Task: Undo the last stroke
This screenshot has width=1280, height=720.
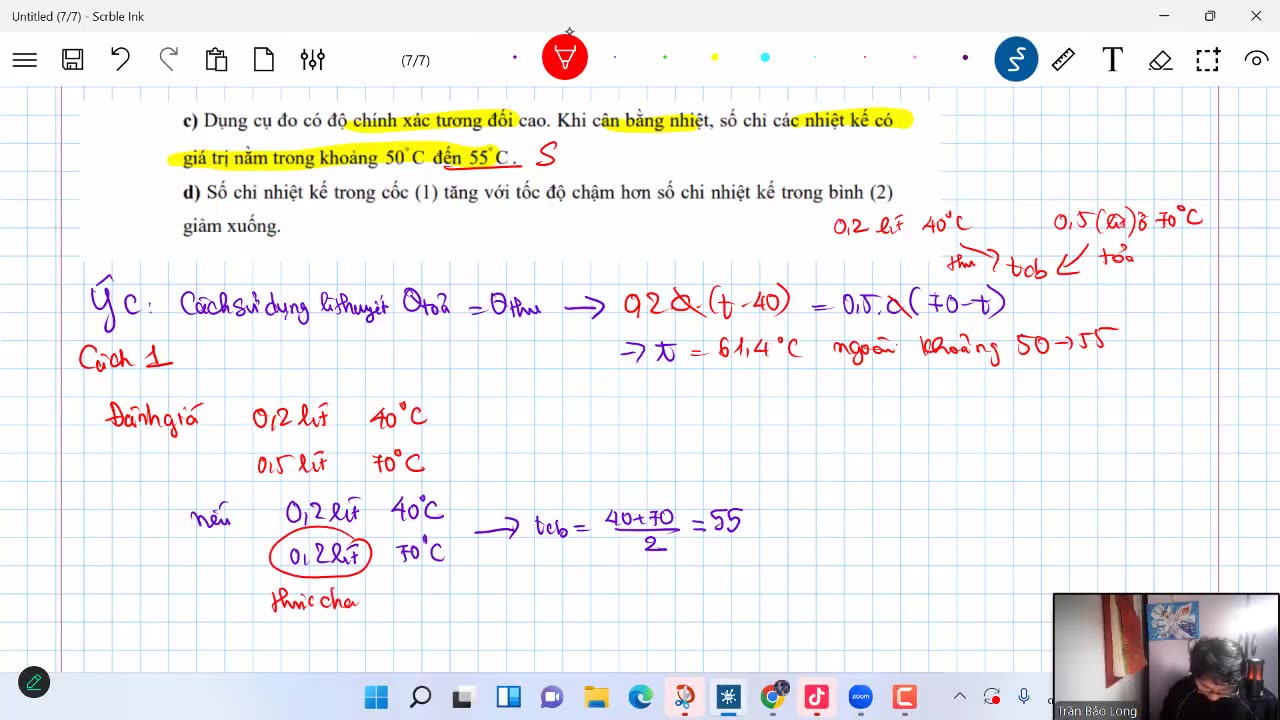Action: click(x=120, y=59)
